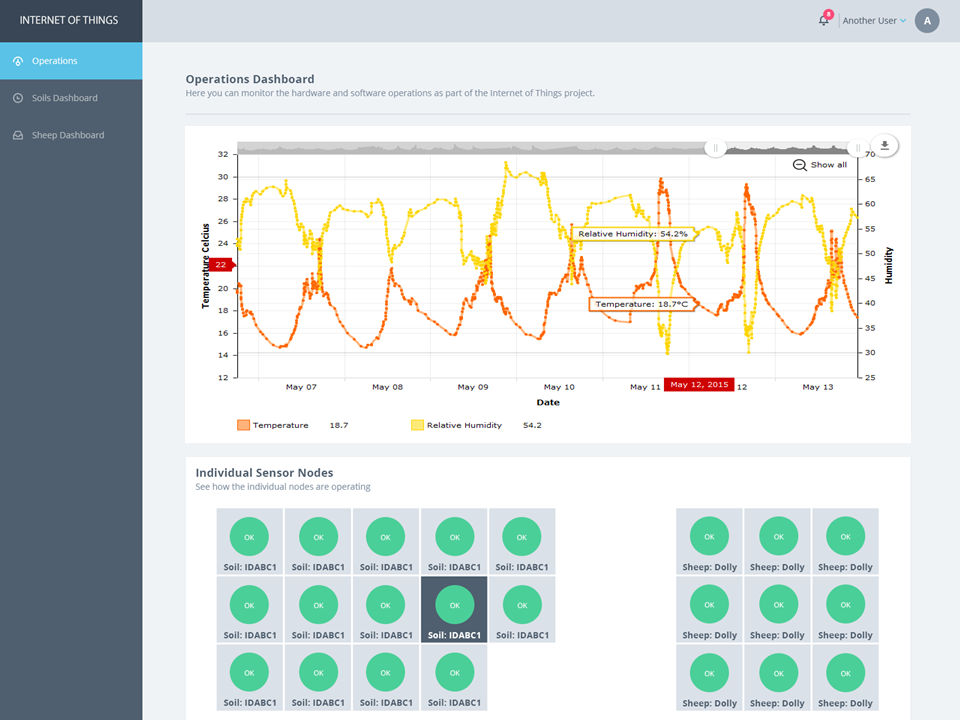Click the Operations sidebar icon
The width and height of the screenshot is (960, 720).
pyautogui.click(x=18, y=61)
